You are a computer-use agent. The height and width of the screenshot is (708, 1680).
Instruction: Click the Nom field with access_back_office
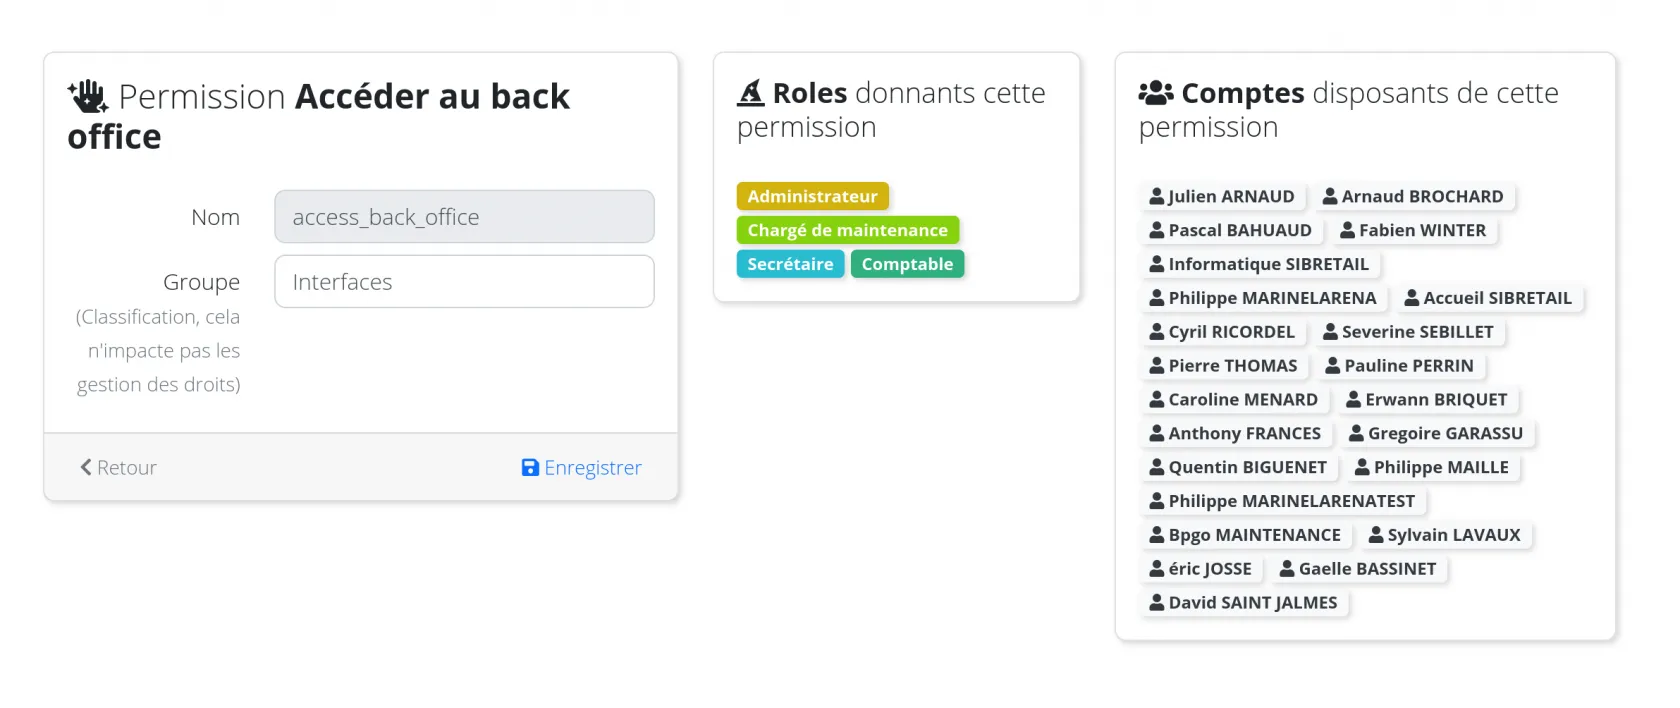click(464, 217)
